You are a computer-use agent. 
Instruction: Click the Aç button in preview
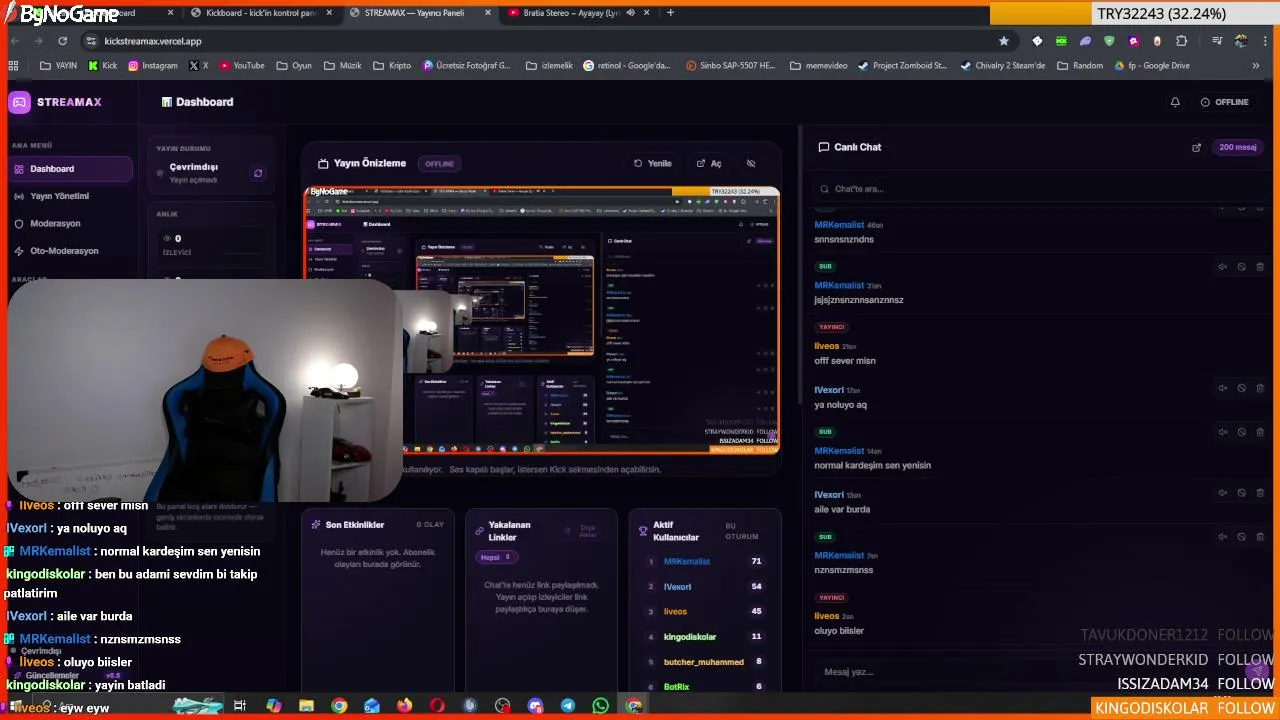tap(709, 163)
